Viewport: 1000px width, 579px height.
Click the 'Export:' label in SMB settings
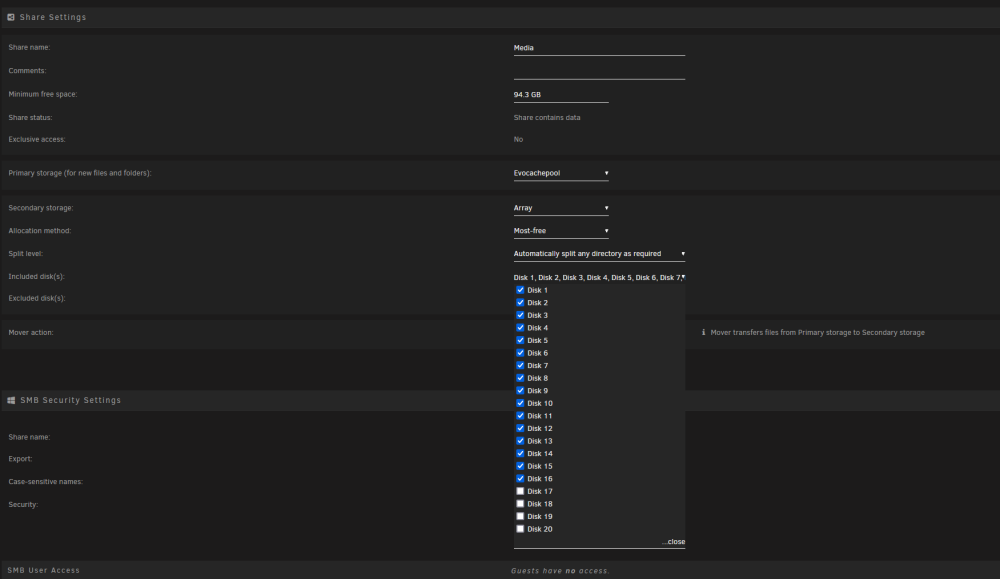coord(20,458)
